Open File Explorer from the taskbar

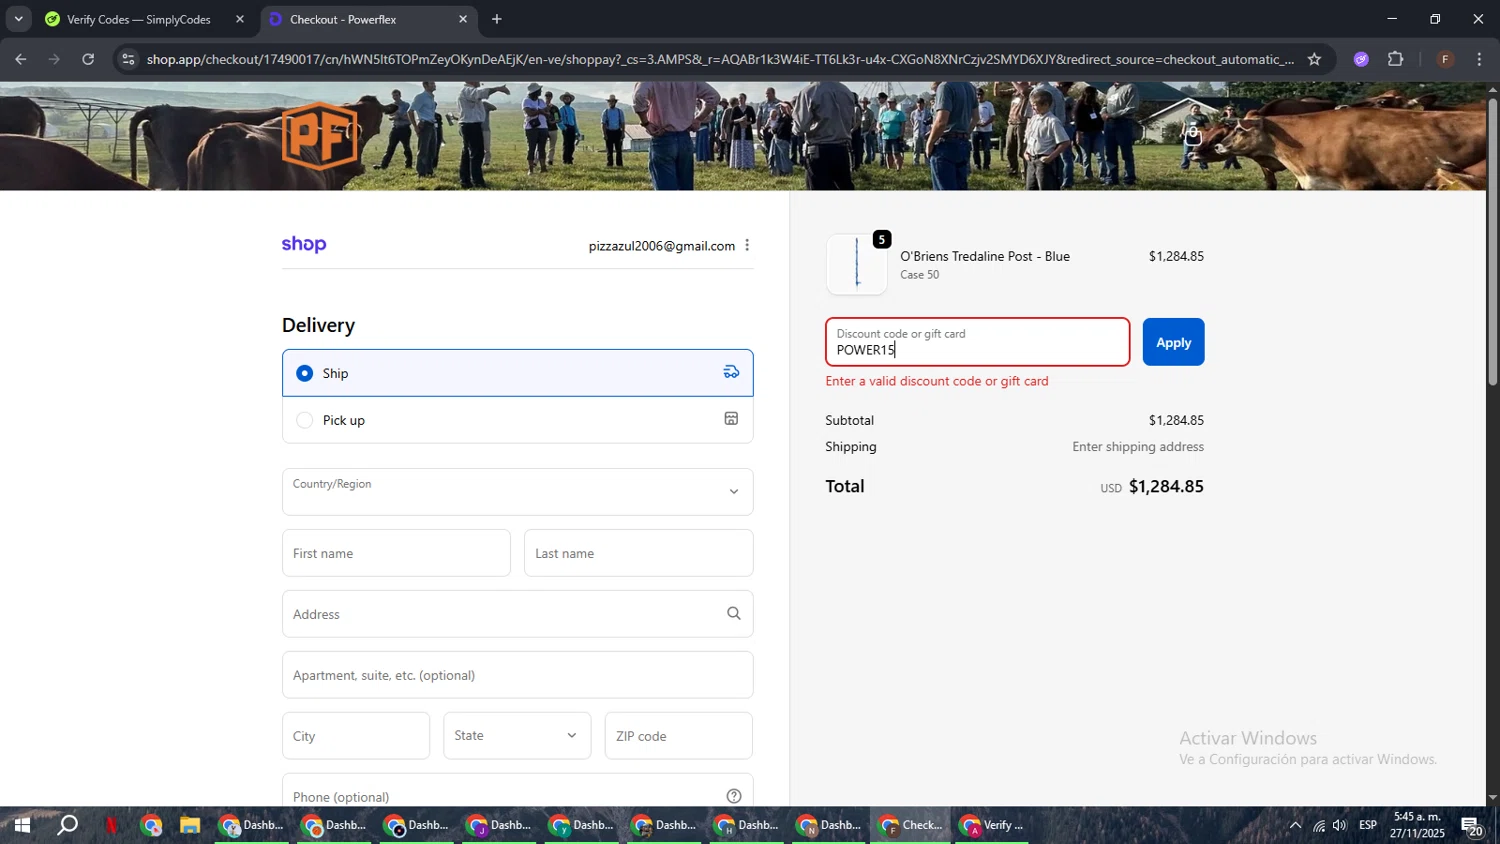190,826
